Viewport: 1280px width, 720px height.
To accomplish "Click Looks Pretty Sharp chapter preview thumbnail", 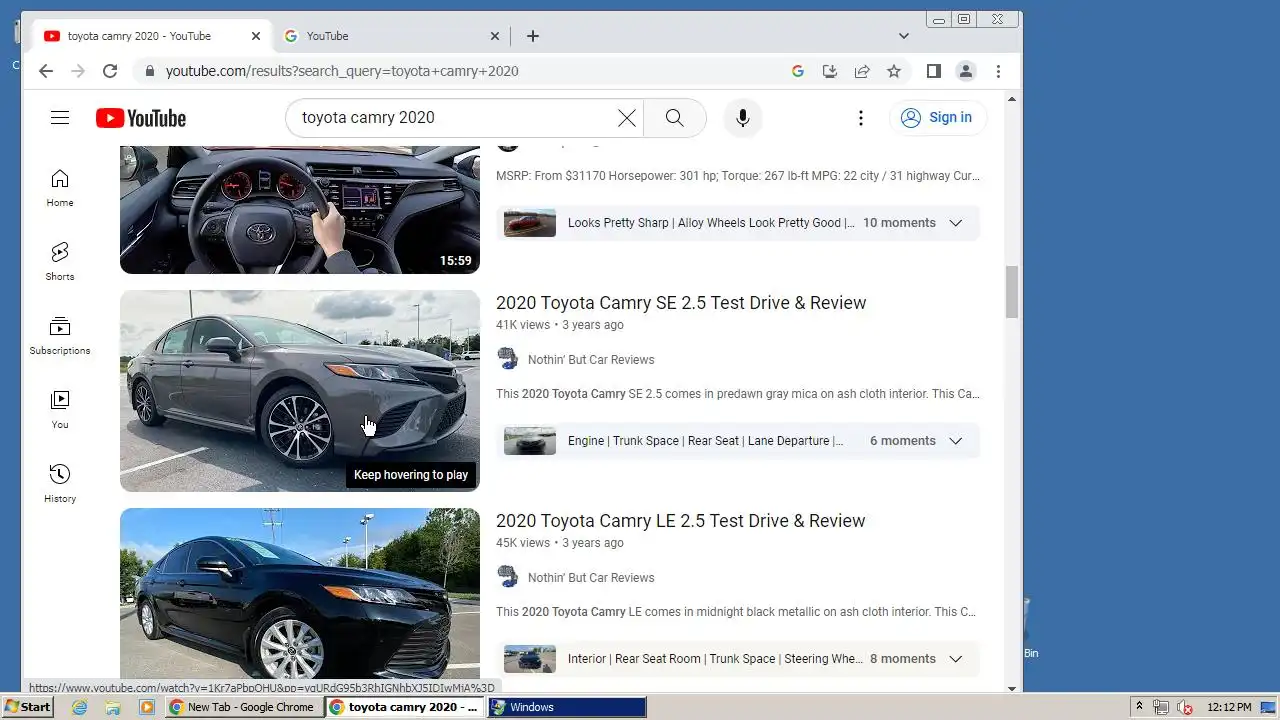I will coord(530,223).
